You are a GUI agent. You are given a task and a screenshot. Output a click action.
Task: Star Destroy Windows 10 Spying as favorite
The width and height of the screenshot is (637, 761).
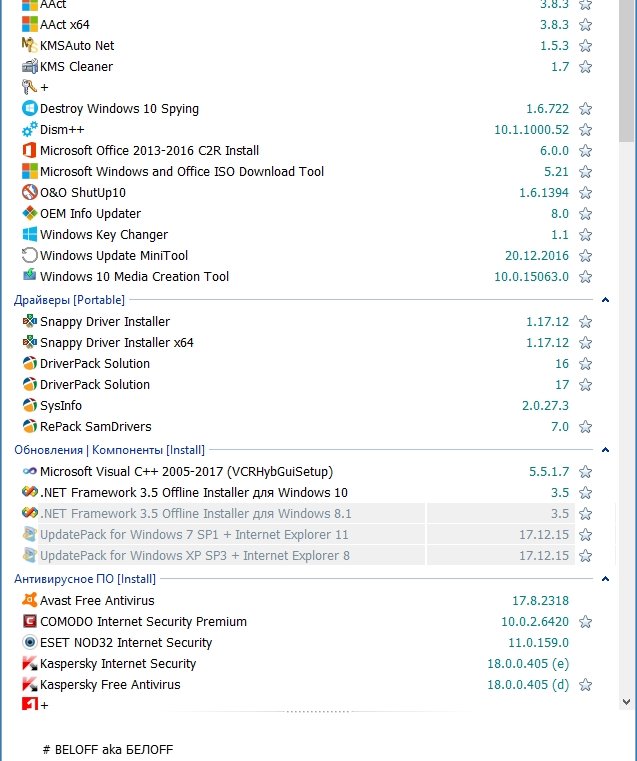(x=586, y=108)
